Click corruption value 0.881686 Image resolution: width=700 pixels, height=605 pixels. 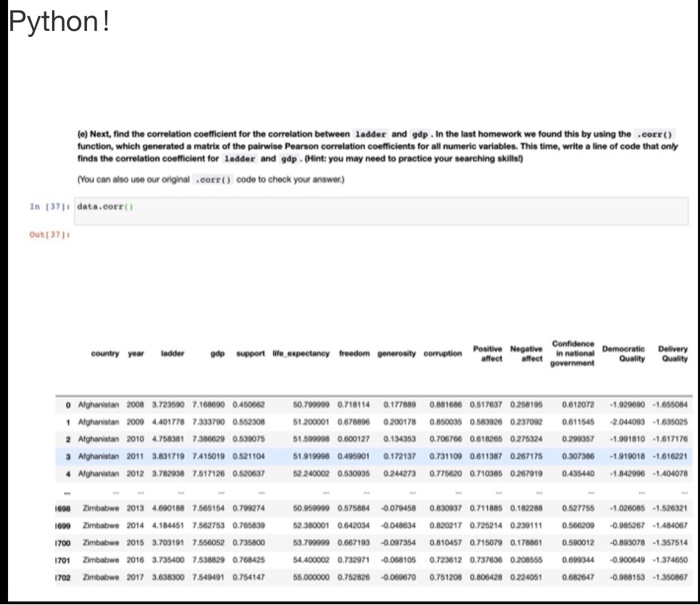coord(446,405)
